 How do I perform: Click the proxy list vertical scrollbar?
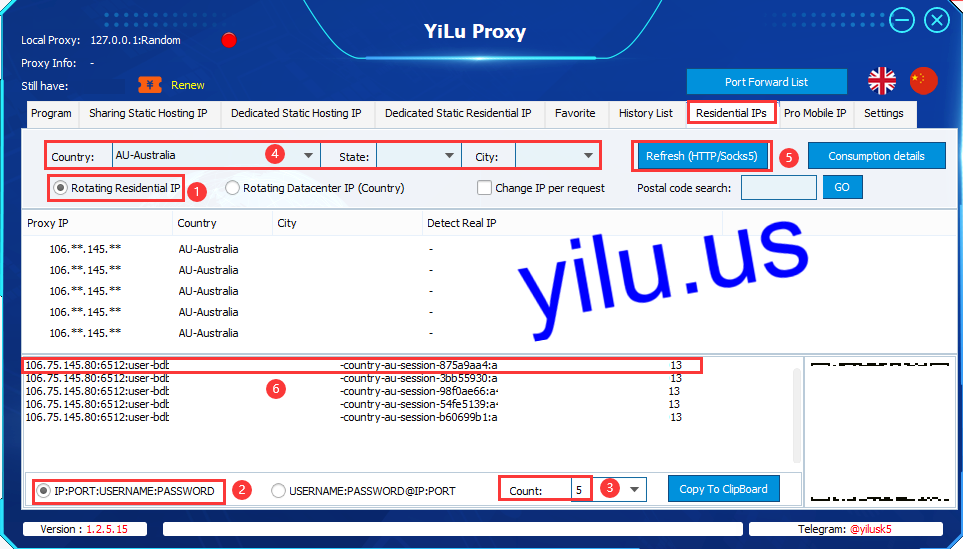797,415
